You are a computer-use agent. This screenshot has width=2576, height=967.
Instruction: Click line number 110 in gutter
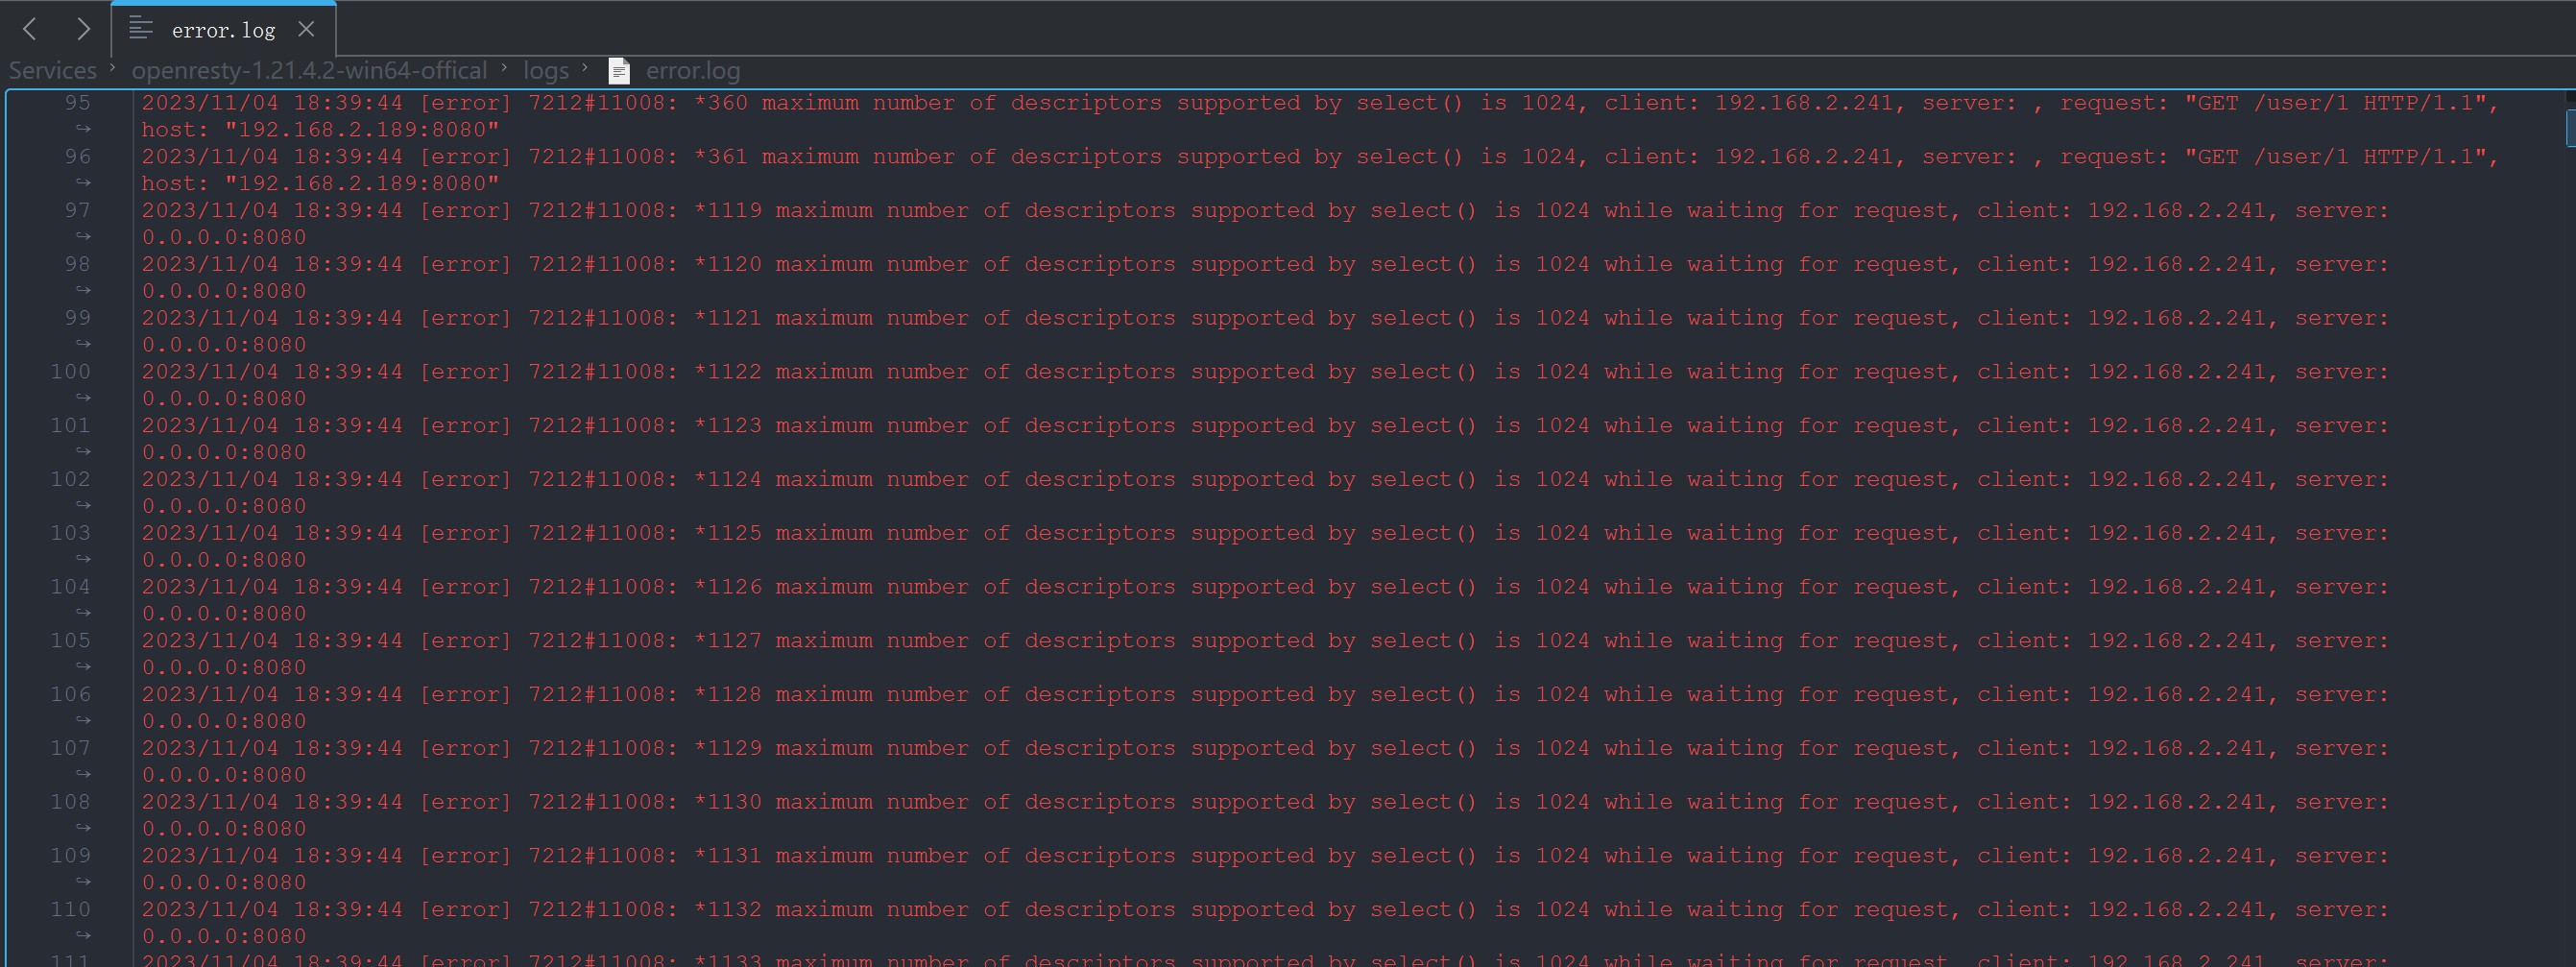71,910
